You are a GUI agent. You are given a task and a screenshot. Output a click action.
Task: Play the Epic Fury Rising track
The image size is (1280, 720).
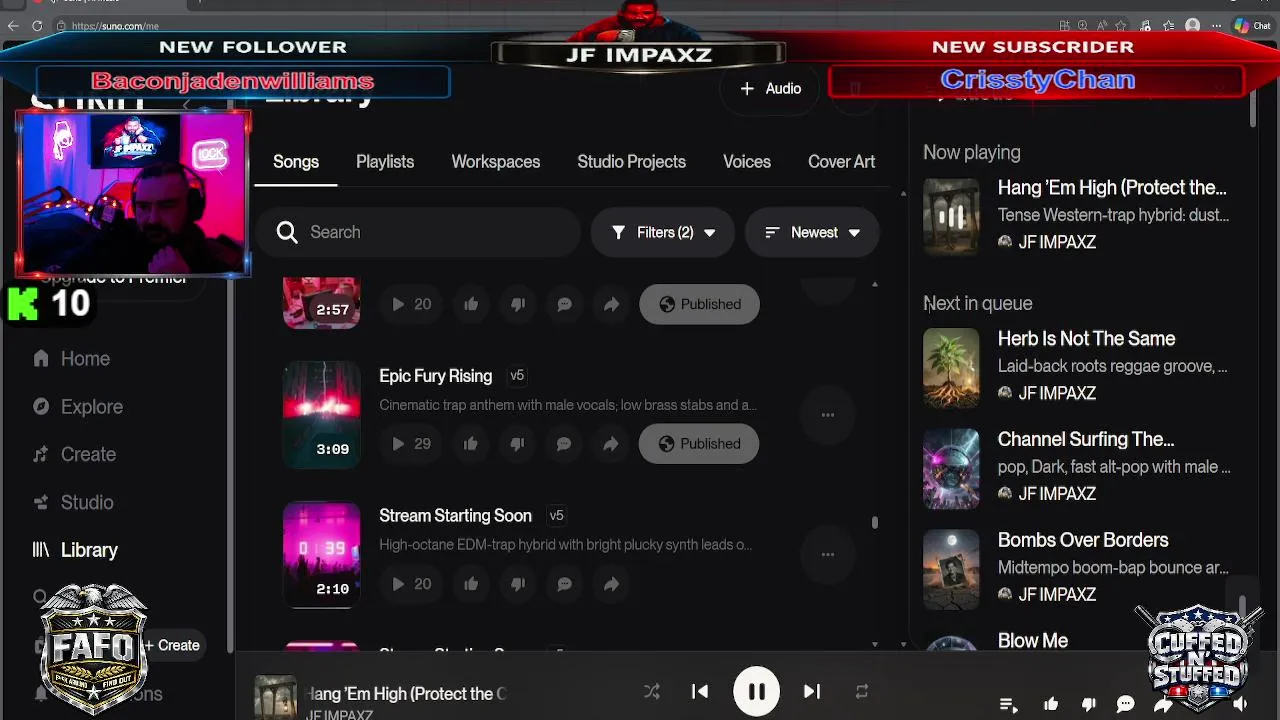point(398,444)
